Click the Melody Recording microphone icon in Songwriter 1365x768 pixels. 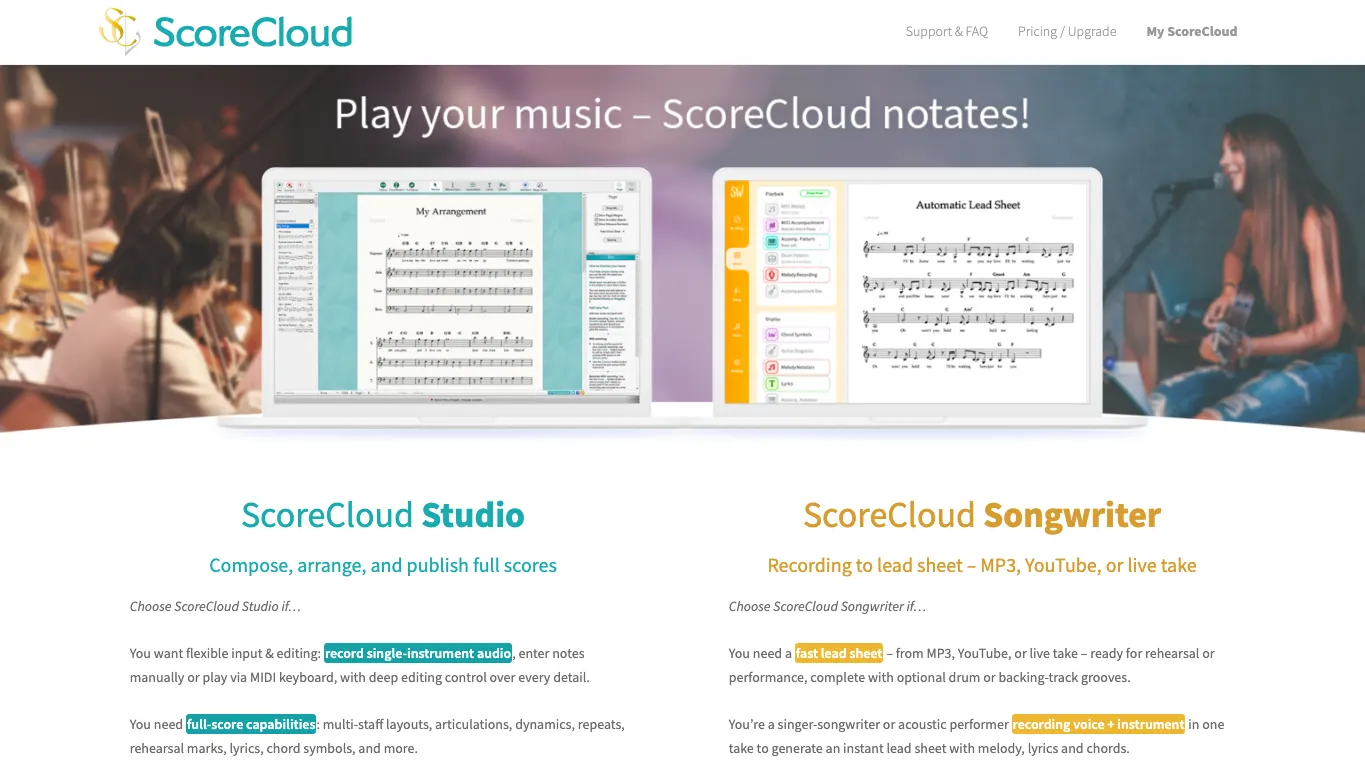click(771, 275)
